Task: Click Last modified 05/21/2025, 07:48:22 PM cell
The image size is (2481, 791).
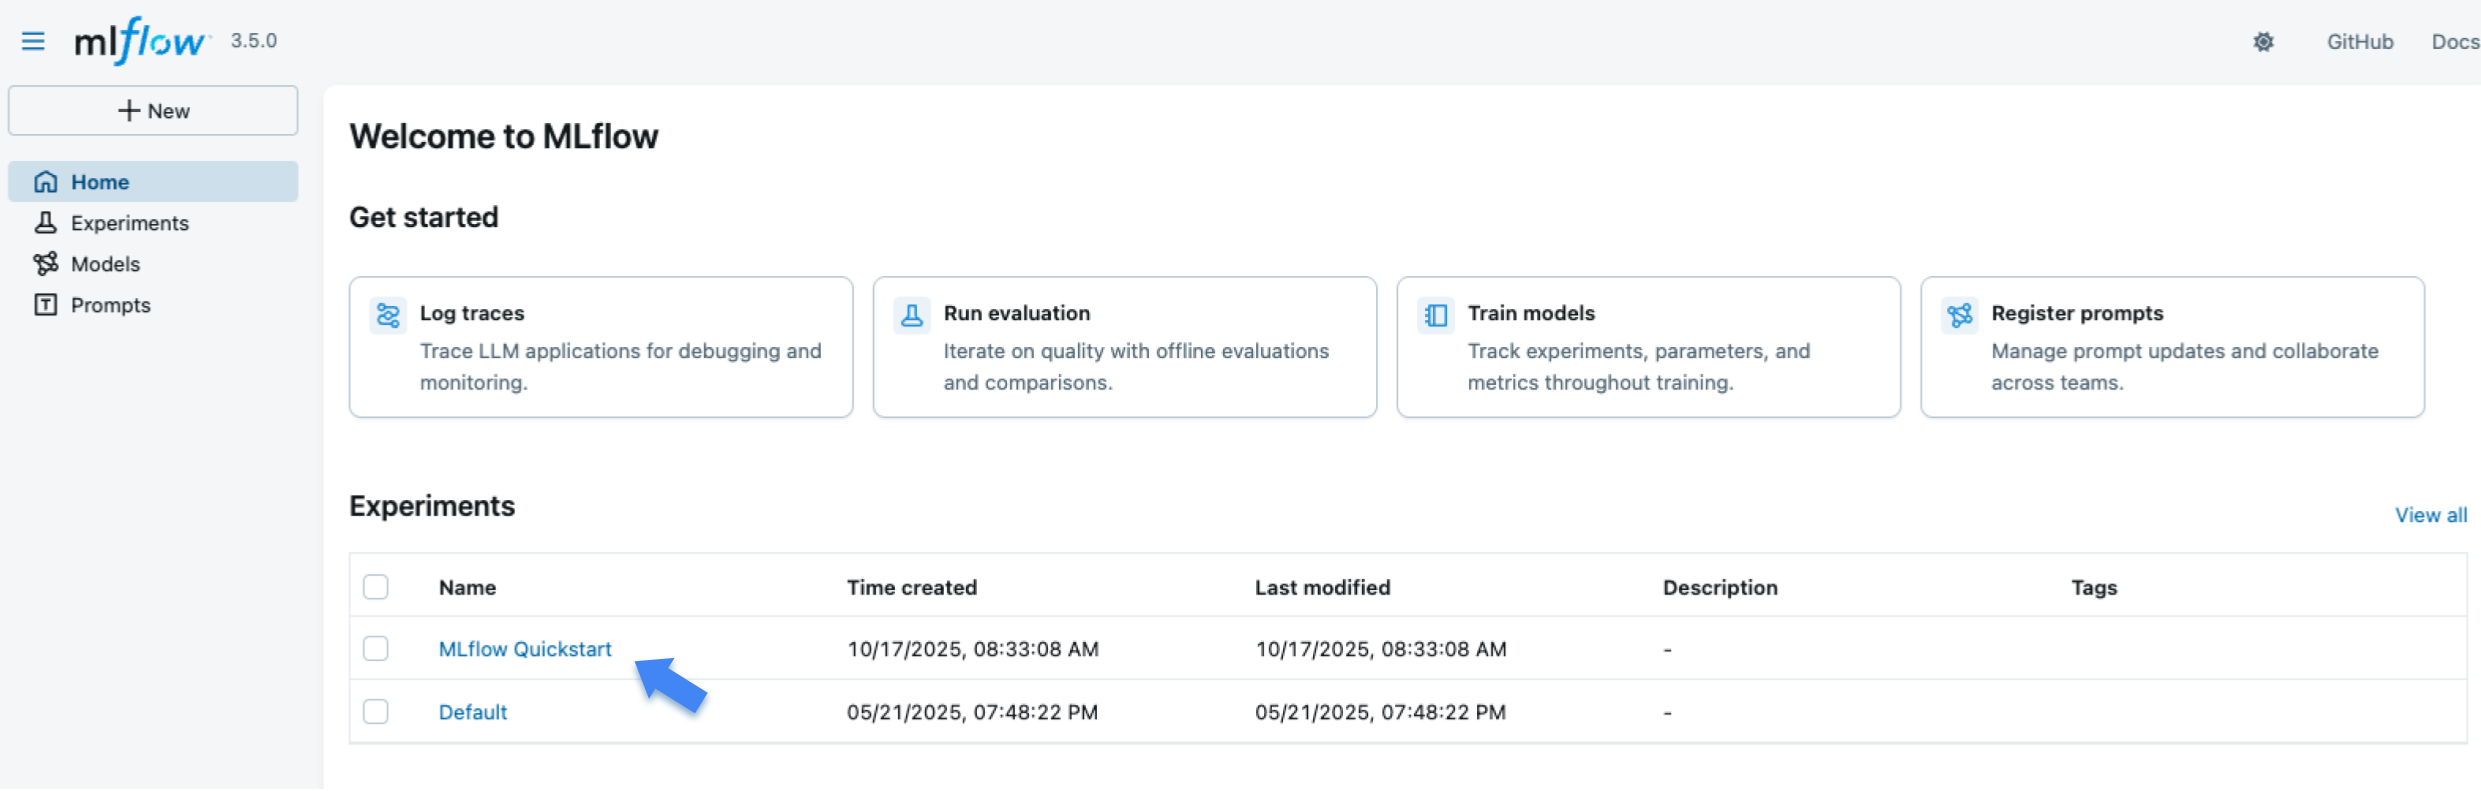Action: [1380, 712]
